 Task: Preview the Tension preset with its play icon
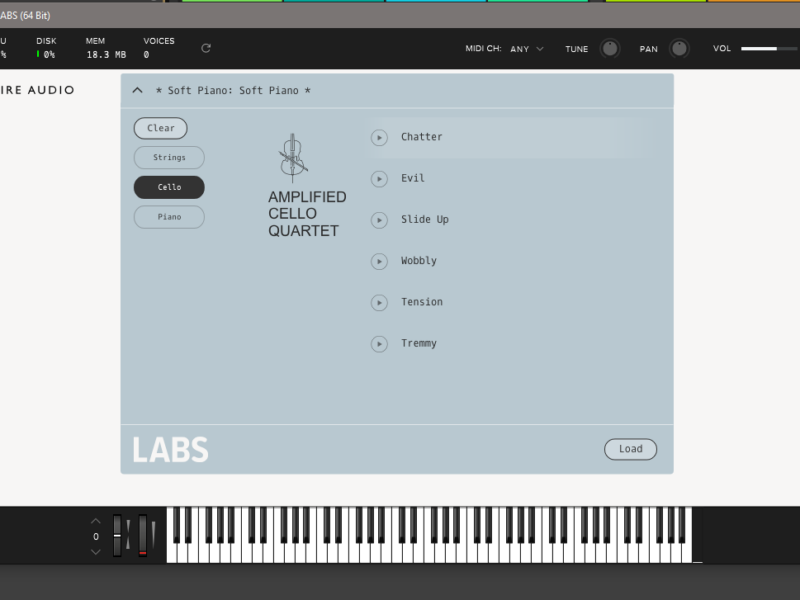click(379, 303)
